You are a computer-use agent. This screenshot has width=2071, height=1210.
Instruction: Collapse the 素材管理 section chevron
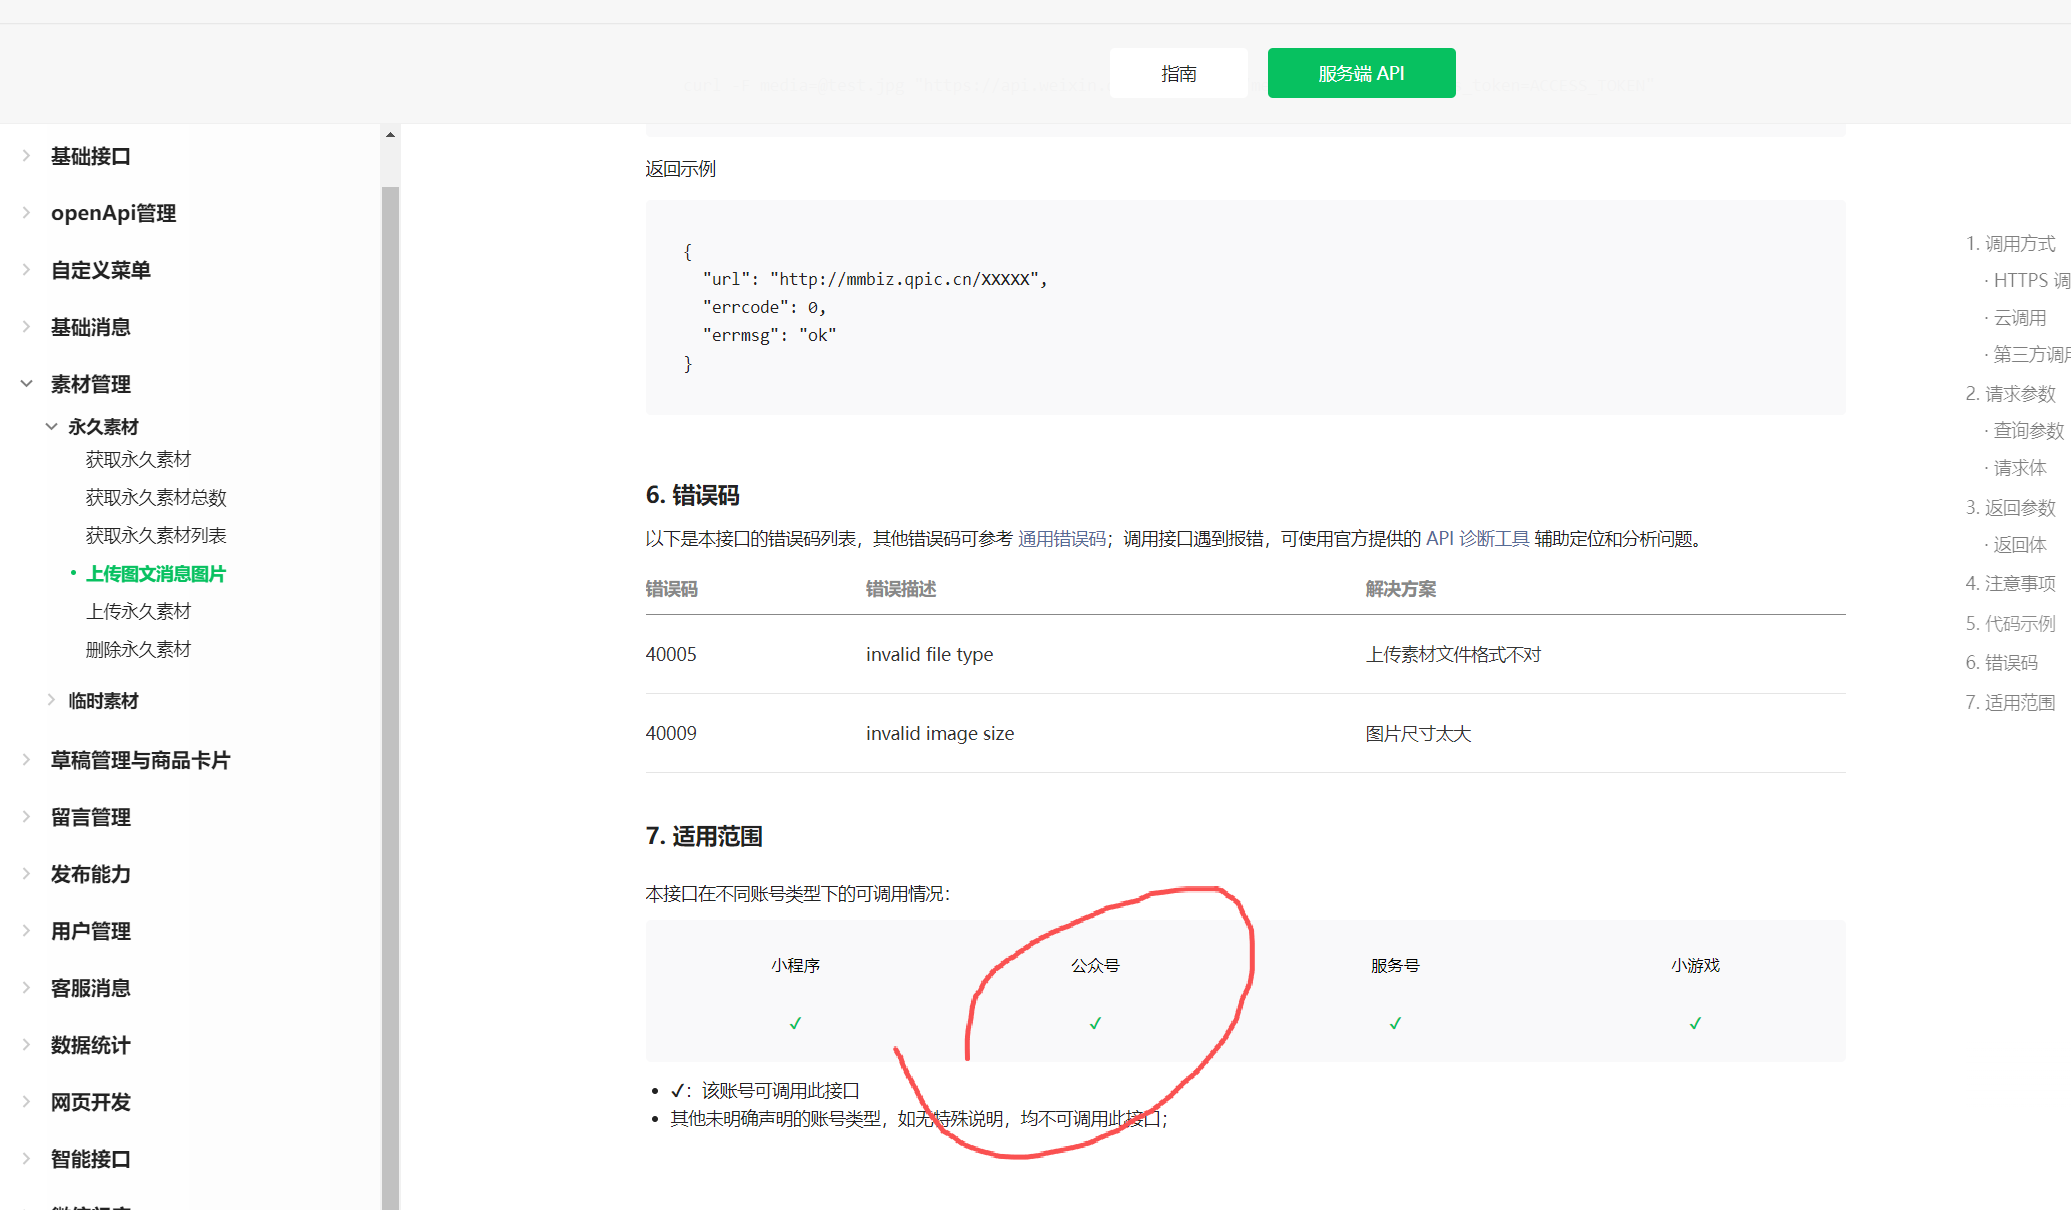tap(27, 384)
